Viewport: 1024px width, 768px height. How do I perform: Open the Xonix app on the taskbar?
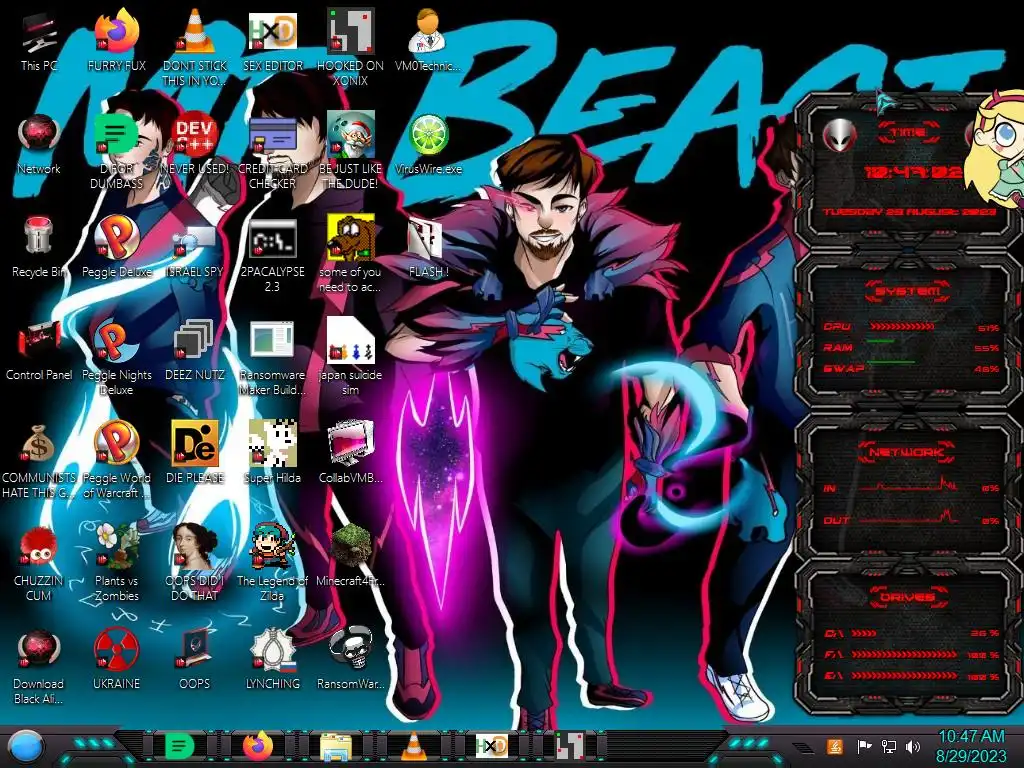(569, 746)
